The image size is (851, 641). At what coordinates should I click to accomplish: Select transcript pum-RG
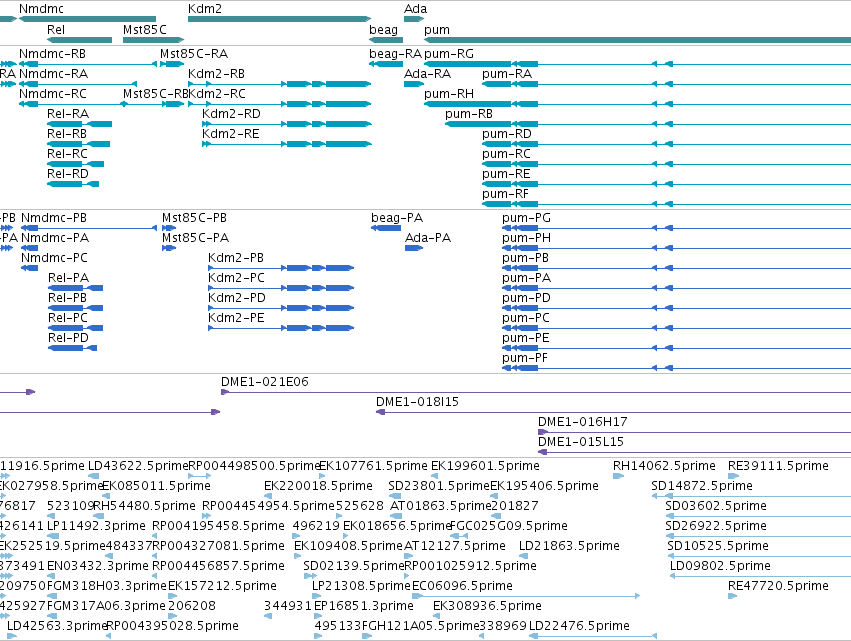(637, 64)
